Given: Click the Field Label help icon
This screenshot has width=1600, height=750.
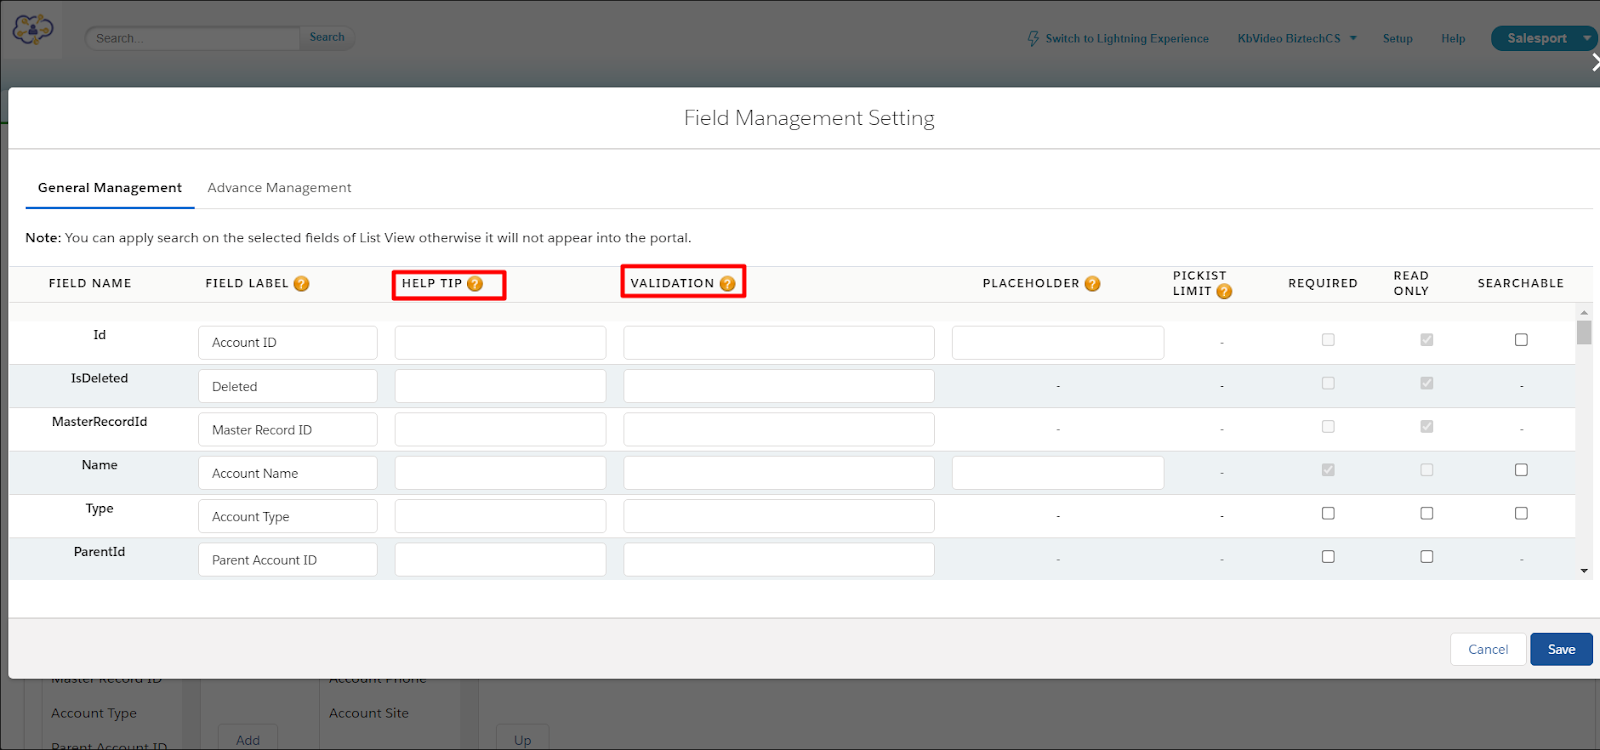Looking at the screenshot, I should point(301,284).
